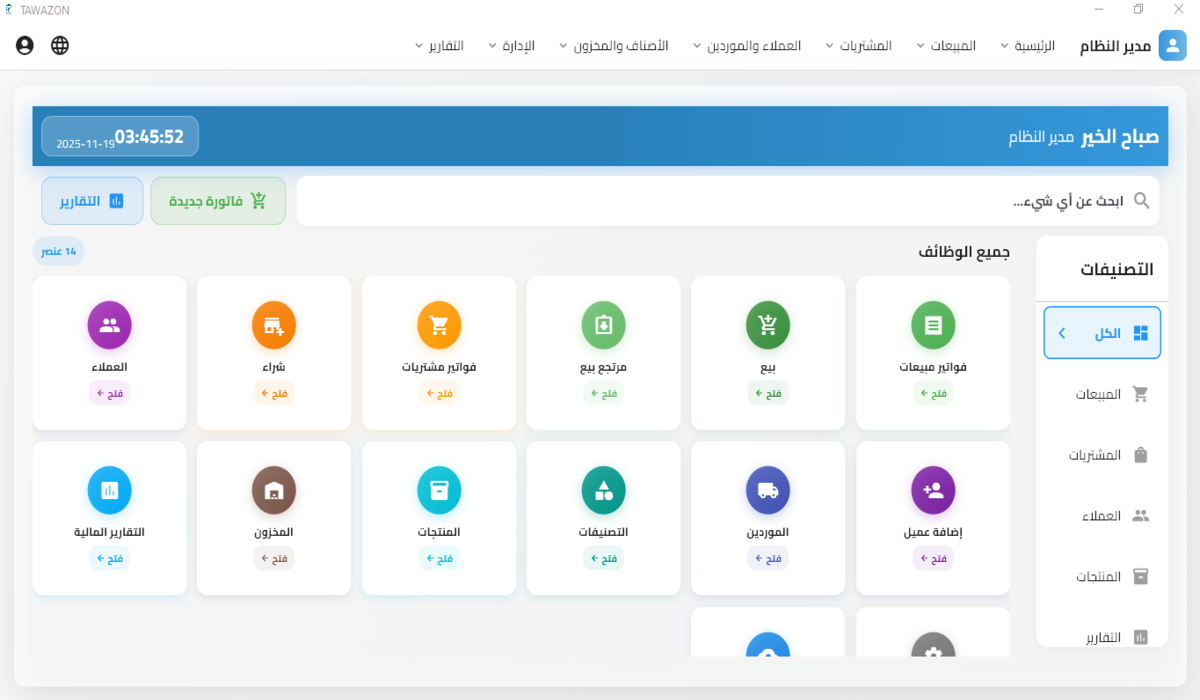This screenshot has height=700, width=1200.
Task: Click the التصنيفات shapes icon
Action: tap(603, 490)
